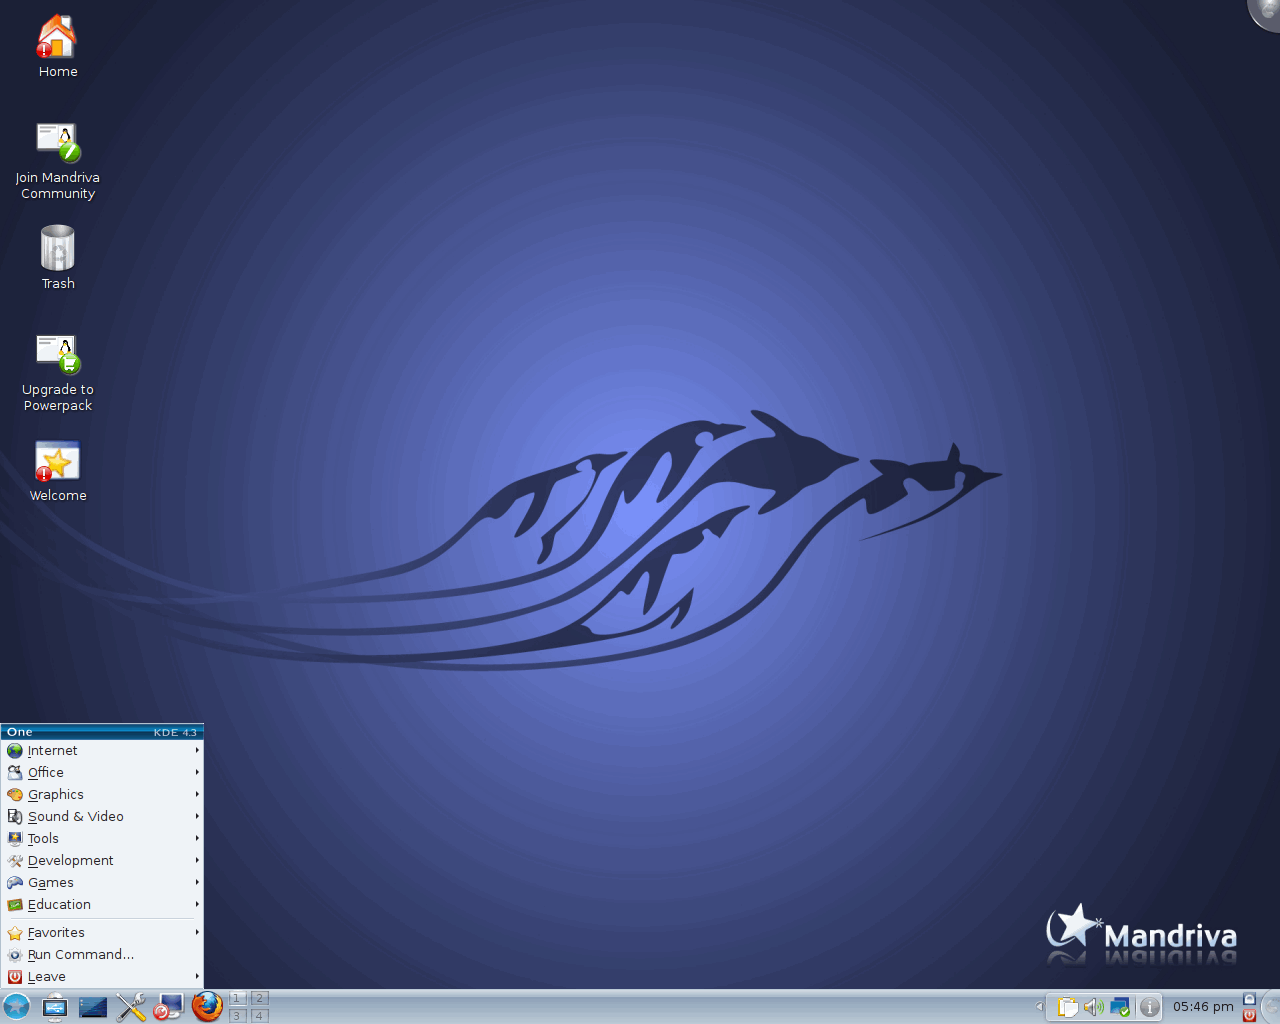
Task: Switch to virtual desktop 1 in pager
Action: [x=238, y=998]
